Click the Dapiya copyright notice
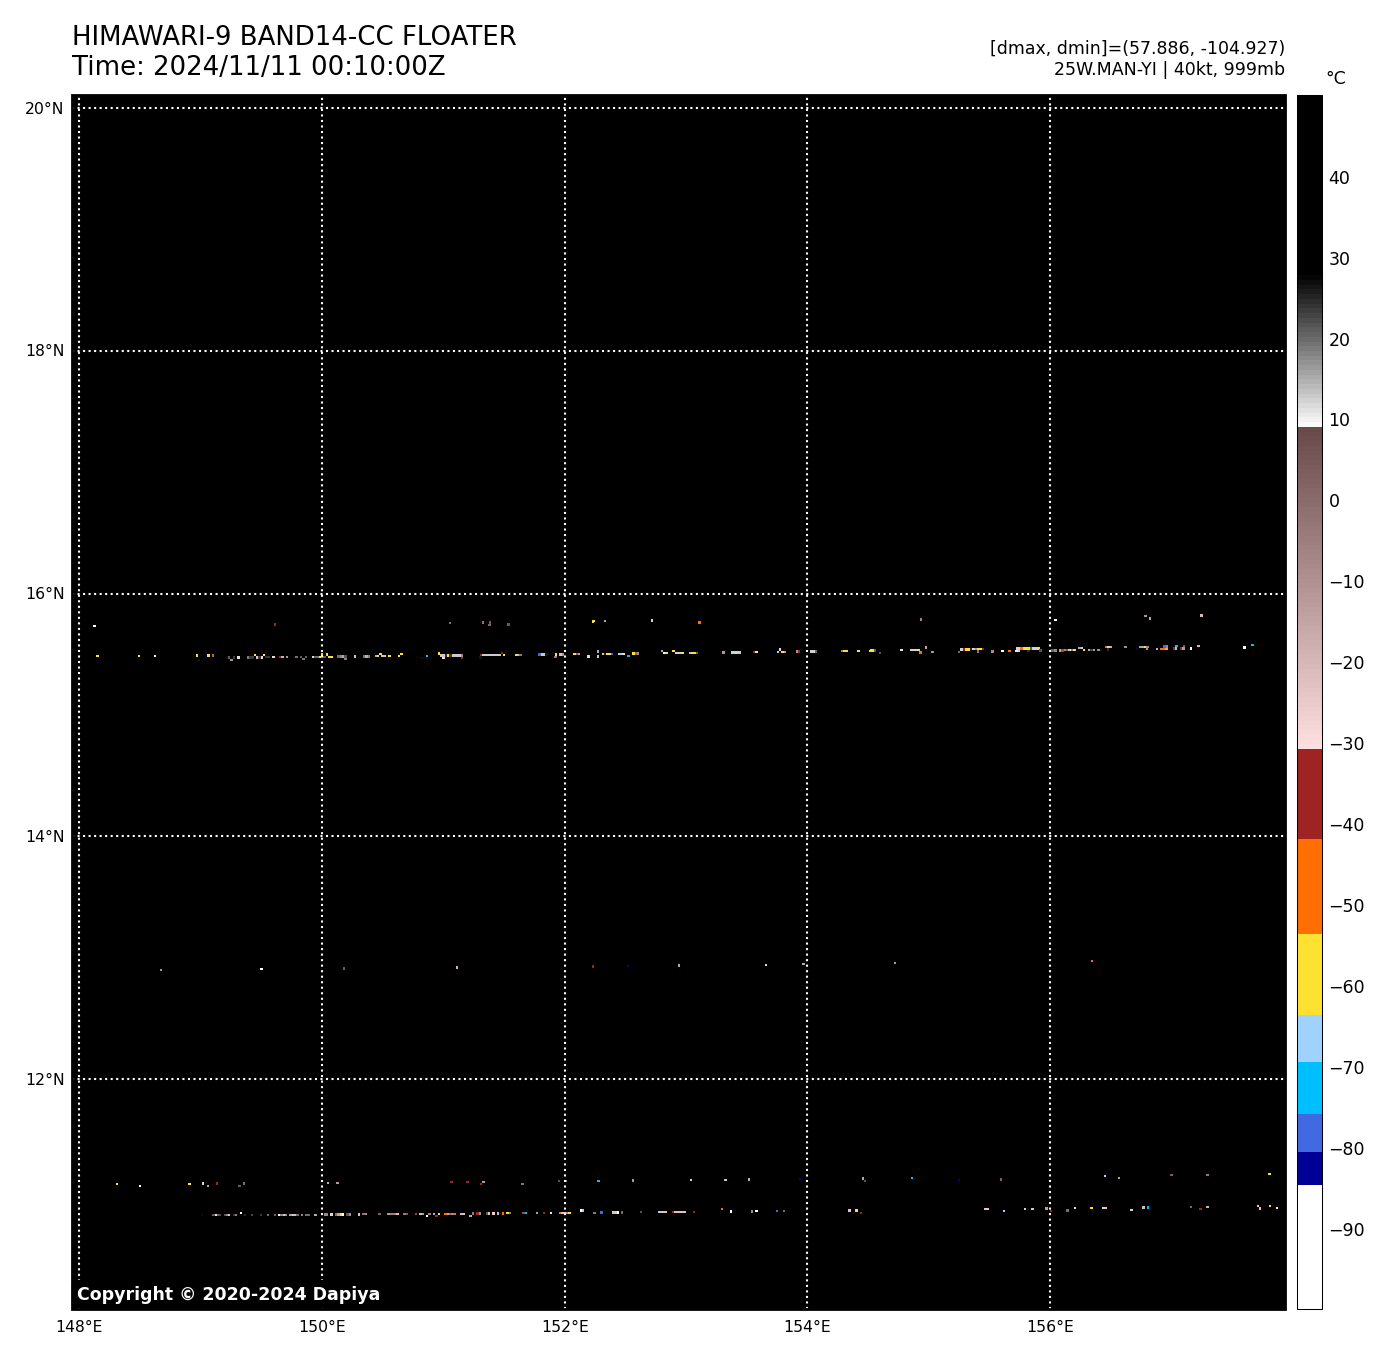This screenshot has width=1390, height=1359. point(228,1294)
